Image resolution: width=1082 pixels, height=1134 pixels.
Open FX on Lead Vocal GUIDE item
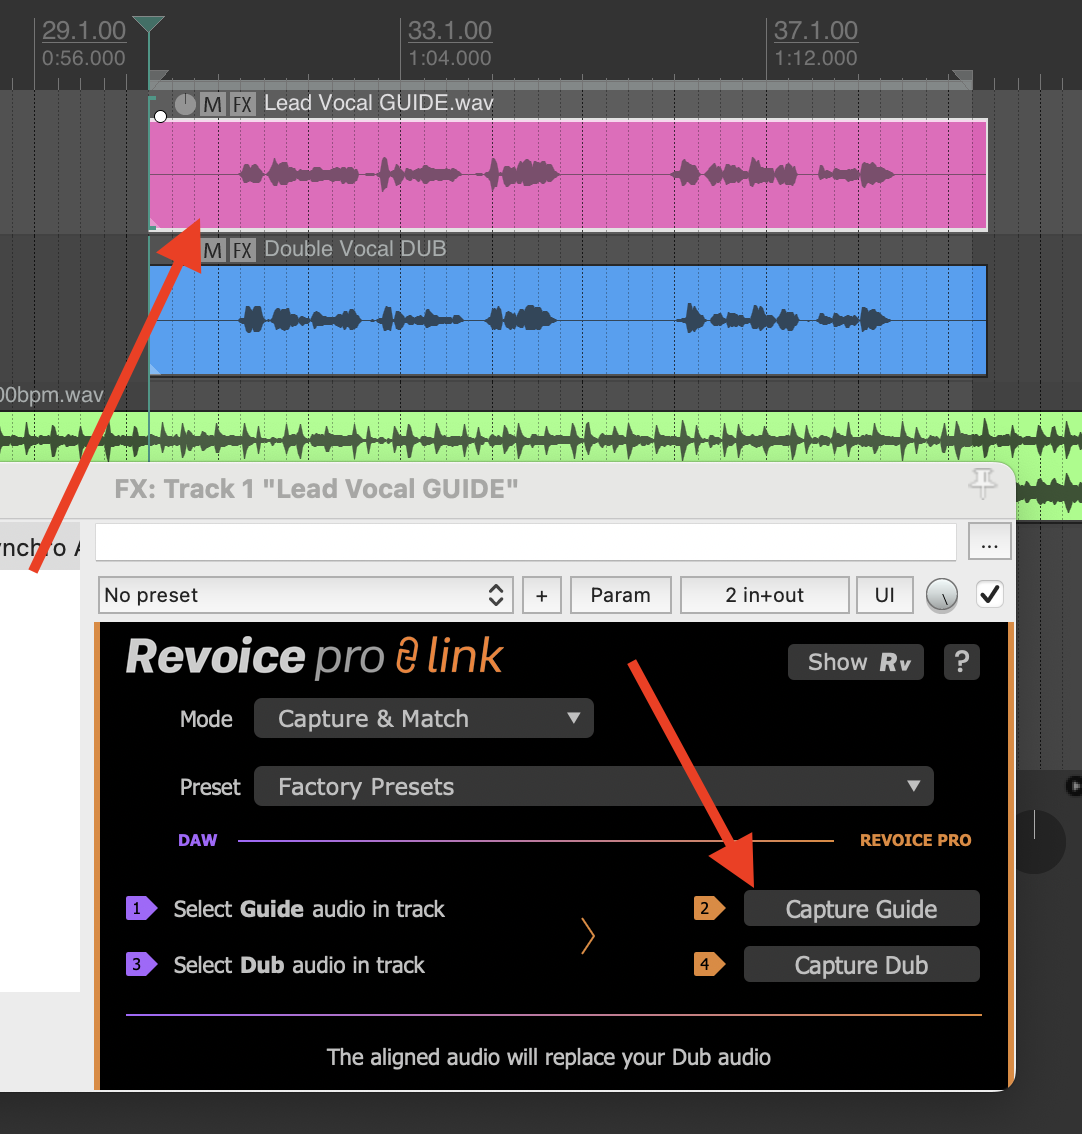point(242,104)
